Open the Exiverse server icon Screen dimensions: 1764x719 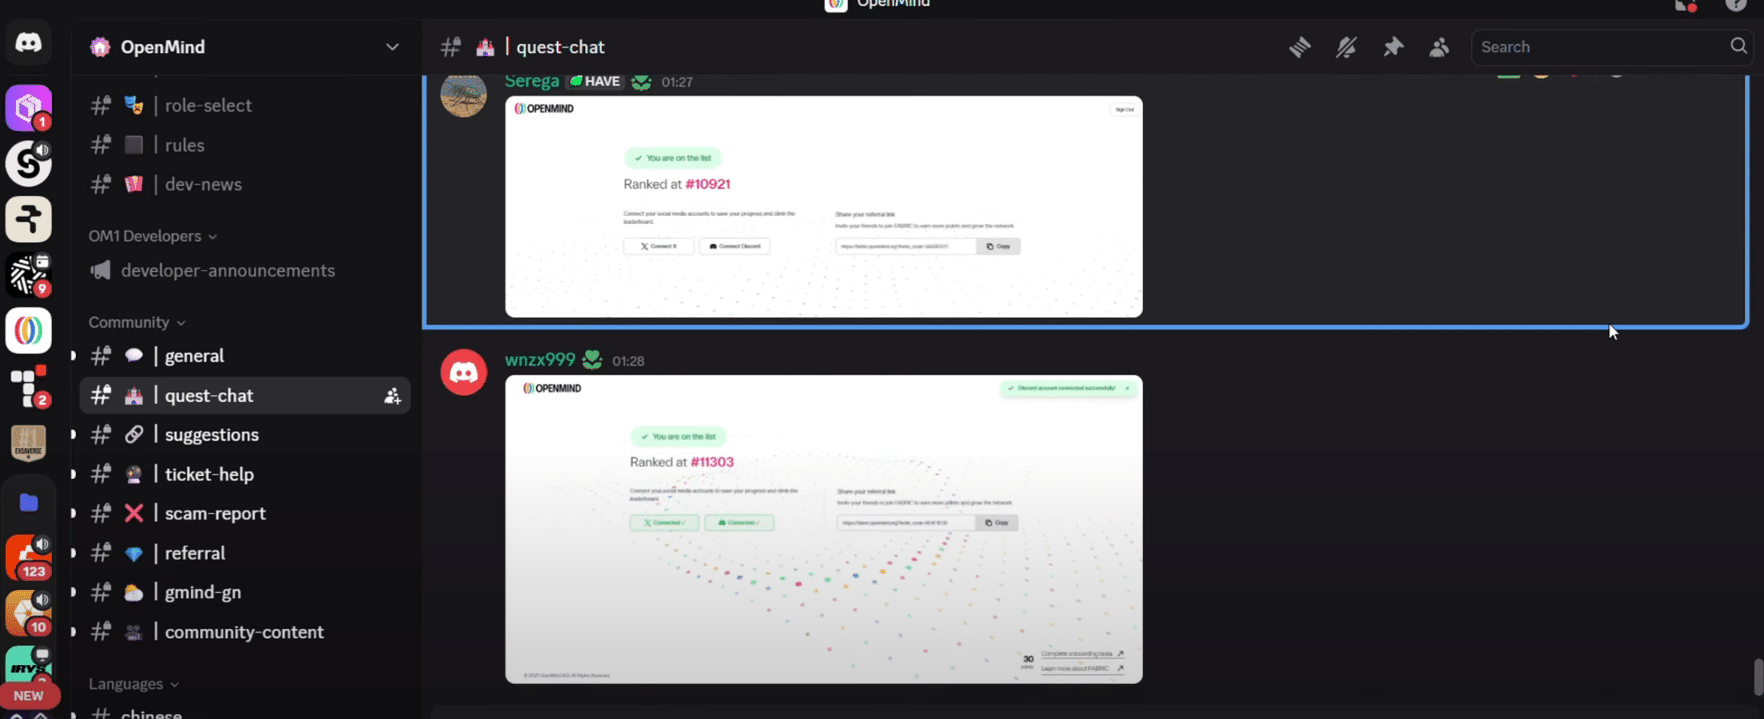[28, 443]
